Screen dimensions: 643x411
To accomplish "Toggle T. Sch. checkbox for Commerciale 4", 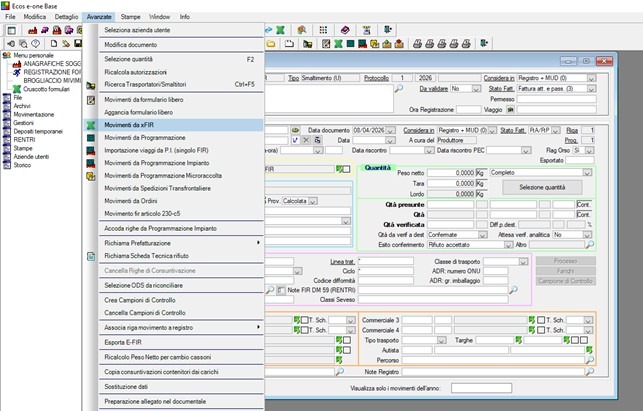I will 543,329.
